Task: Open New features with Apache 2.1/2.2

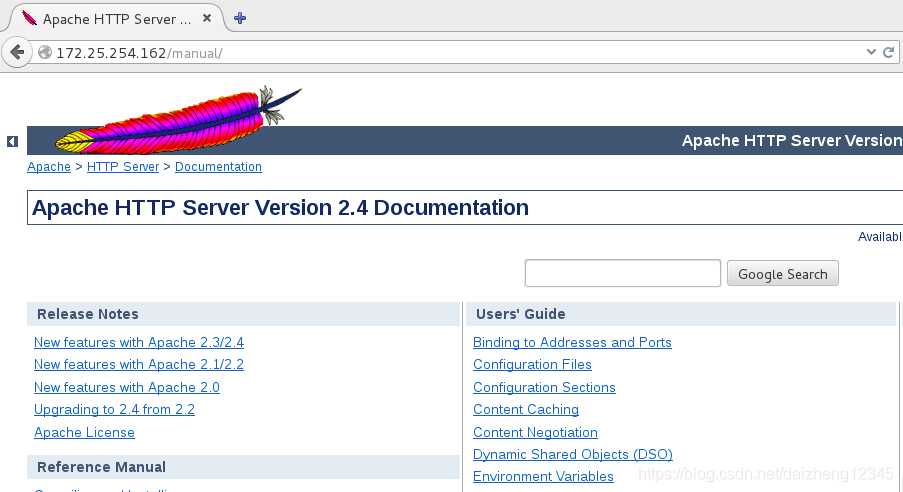Action: click(139, 365)
